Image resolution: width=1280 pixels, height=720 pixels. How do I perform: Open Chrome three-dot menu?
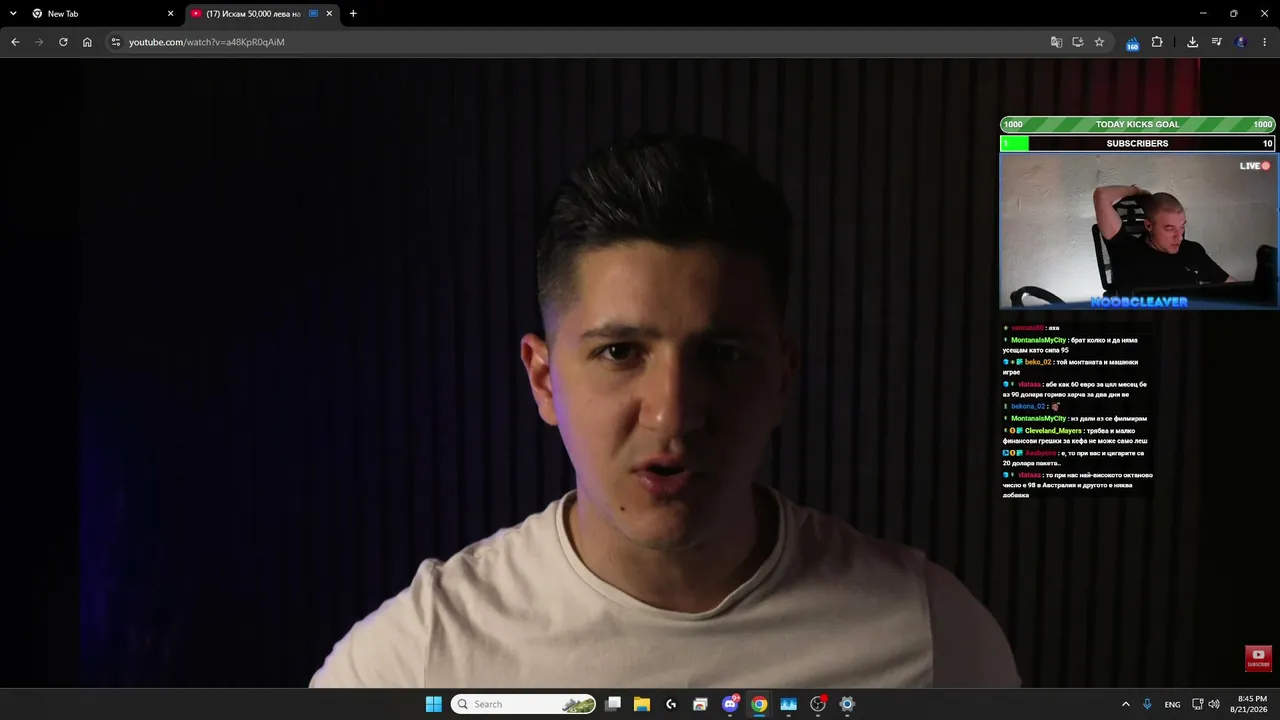pos(1265,42)
